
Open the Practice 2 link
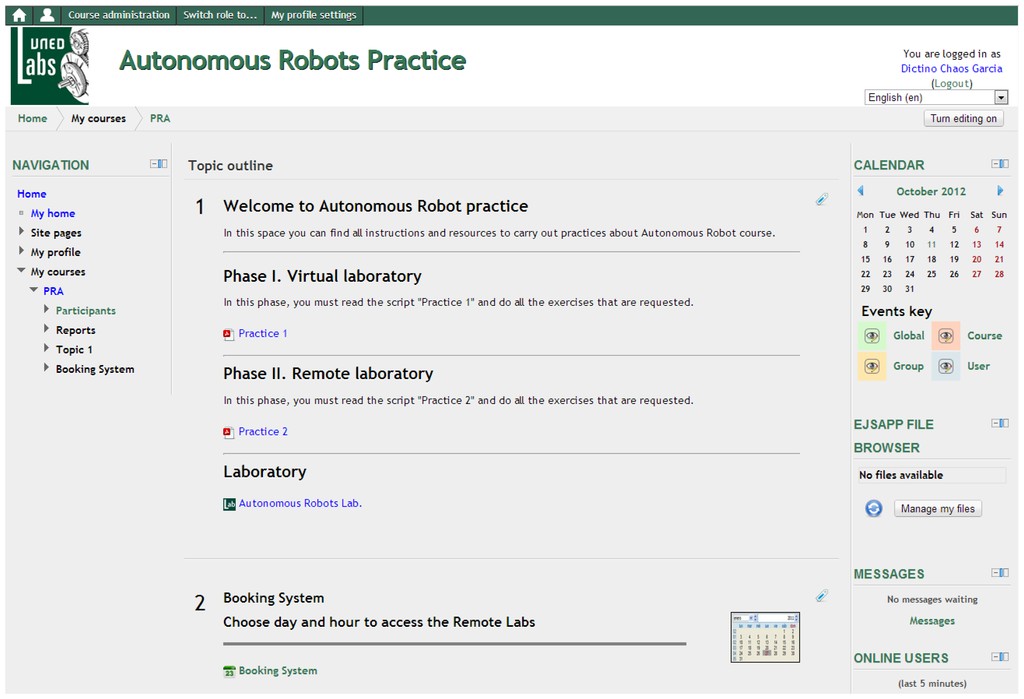pyautogui.click(x=263, y=432)
